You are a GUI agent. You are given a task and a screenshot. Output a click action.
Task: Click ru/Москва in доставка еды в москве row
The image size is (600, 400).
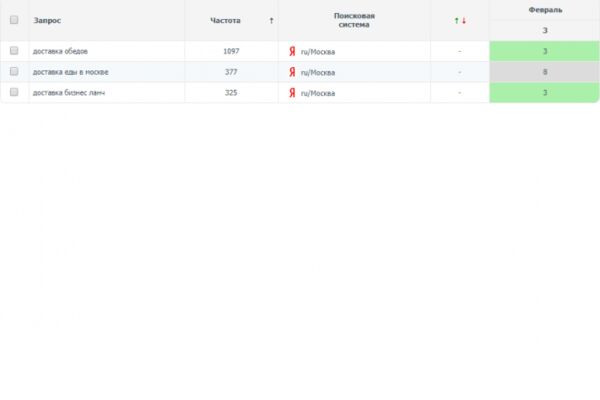tap(318, 72)
